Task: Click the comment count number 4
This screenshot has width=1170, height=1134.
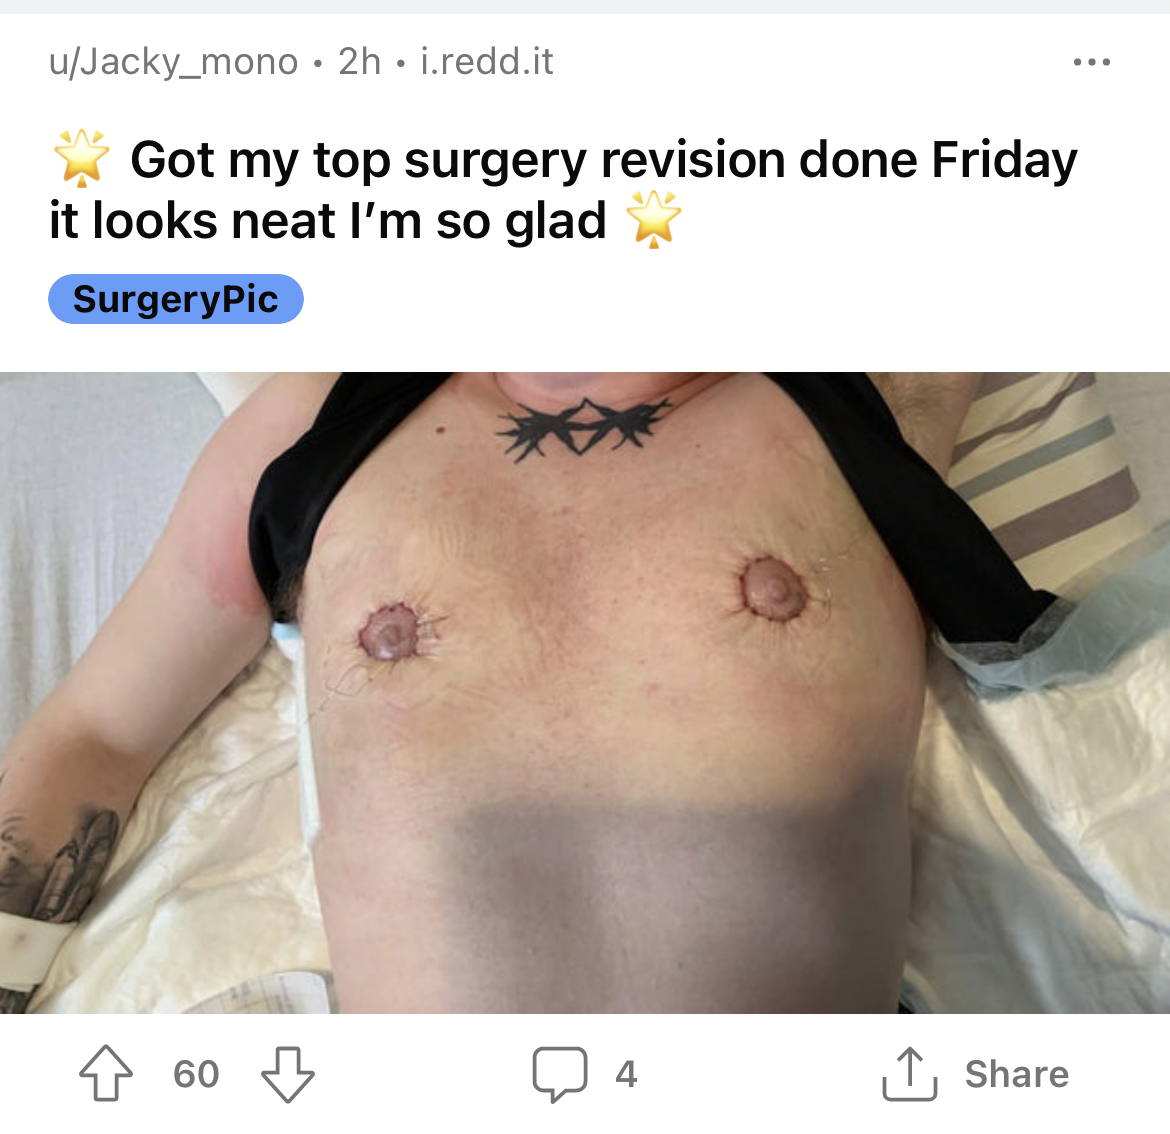Action: [x=626, y=1074]
